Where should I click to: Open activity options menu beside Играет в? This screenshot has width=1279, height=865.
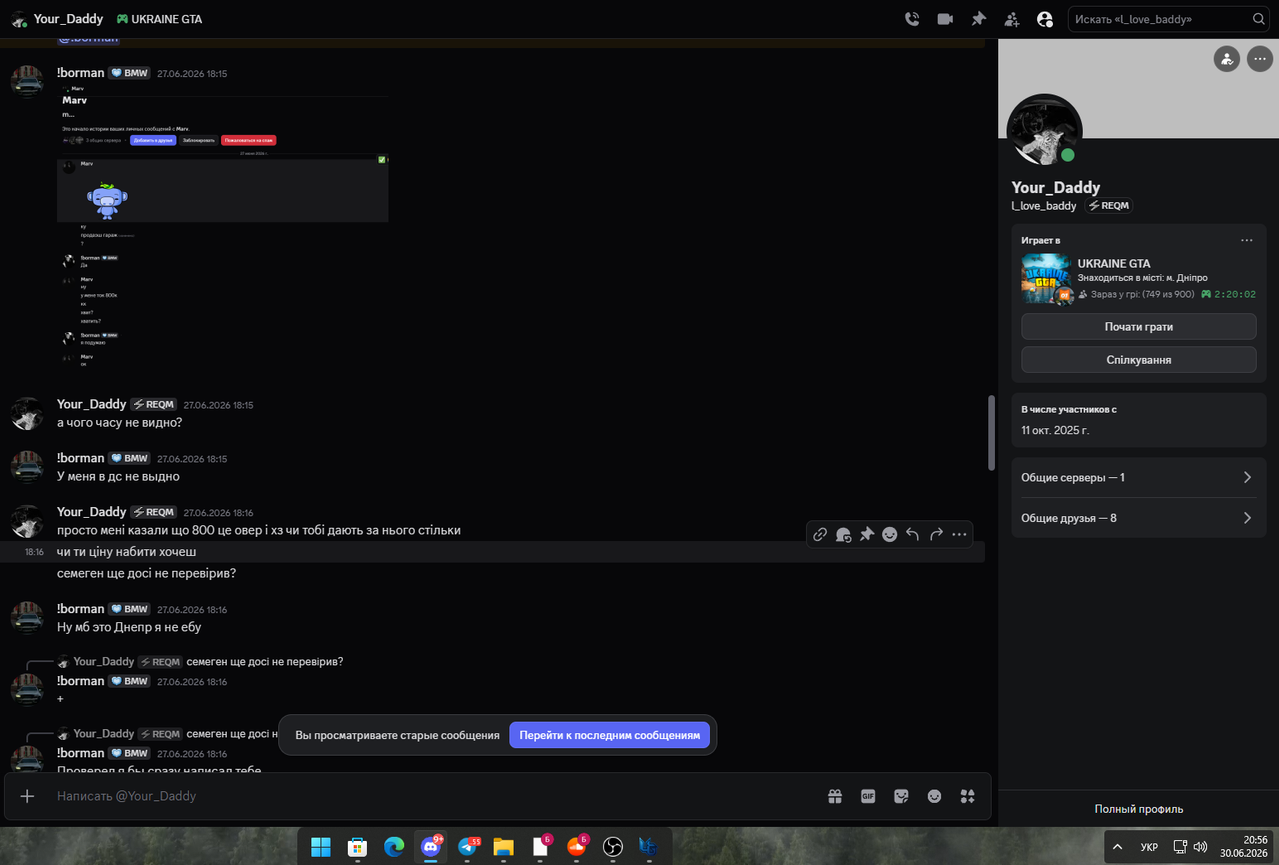coord(1247,240)
